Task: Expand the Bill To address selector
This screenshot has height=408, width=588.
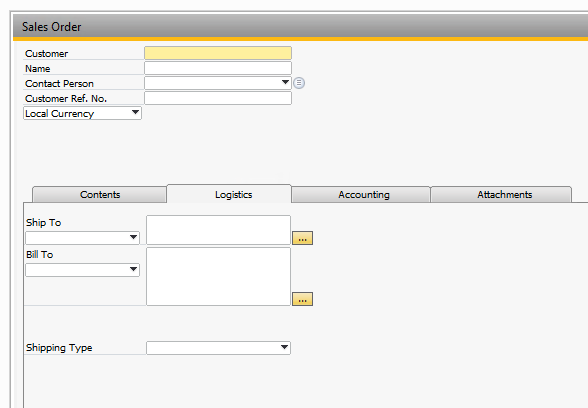Action: coord(82,270)
